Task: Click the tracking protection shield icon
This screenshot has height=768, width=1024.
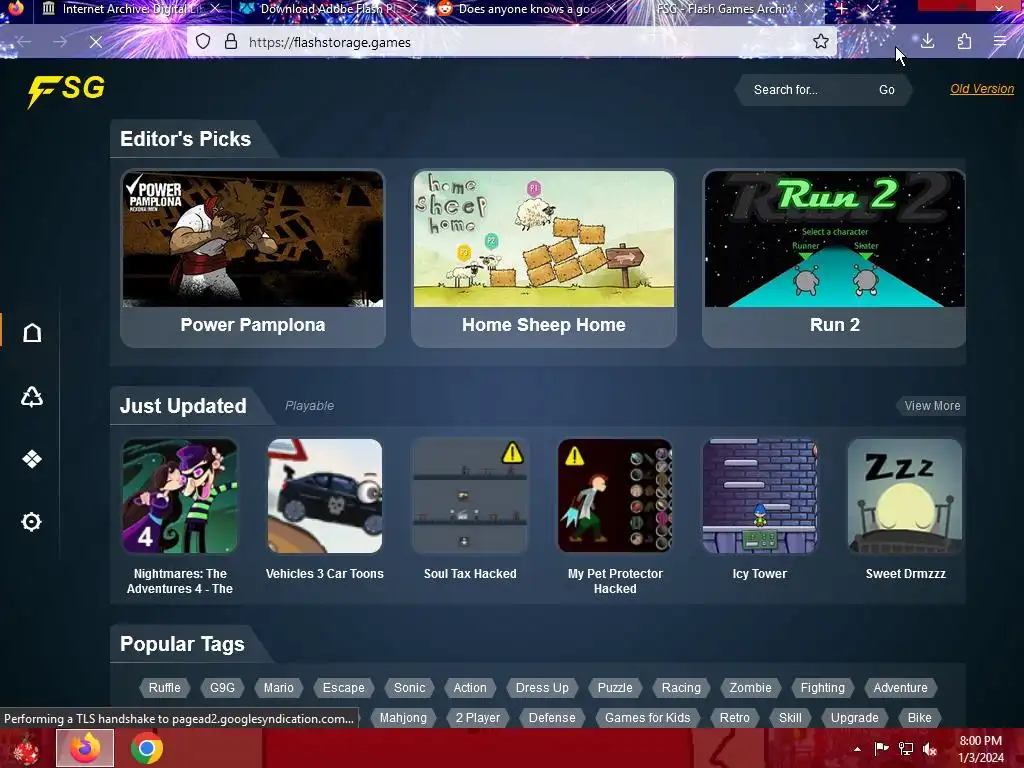Action: [203, 42]
